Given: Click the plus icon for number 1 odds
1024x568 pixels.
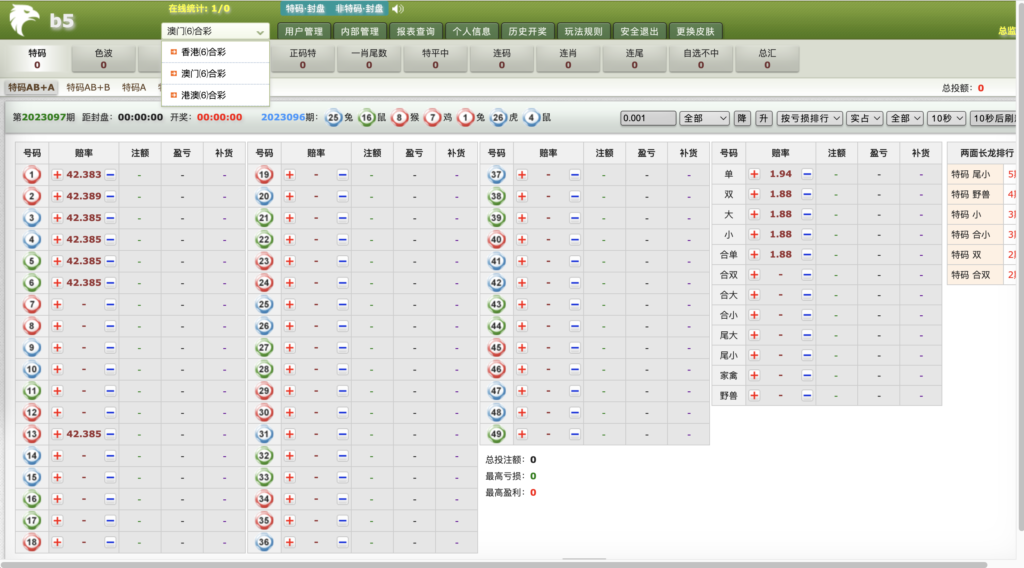Looking at the screenshot, I should [57, 174].
